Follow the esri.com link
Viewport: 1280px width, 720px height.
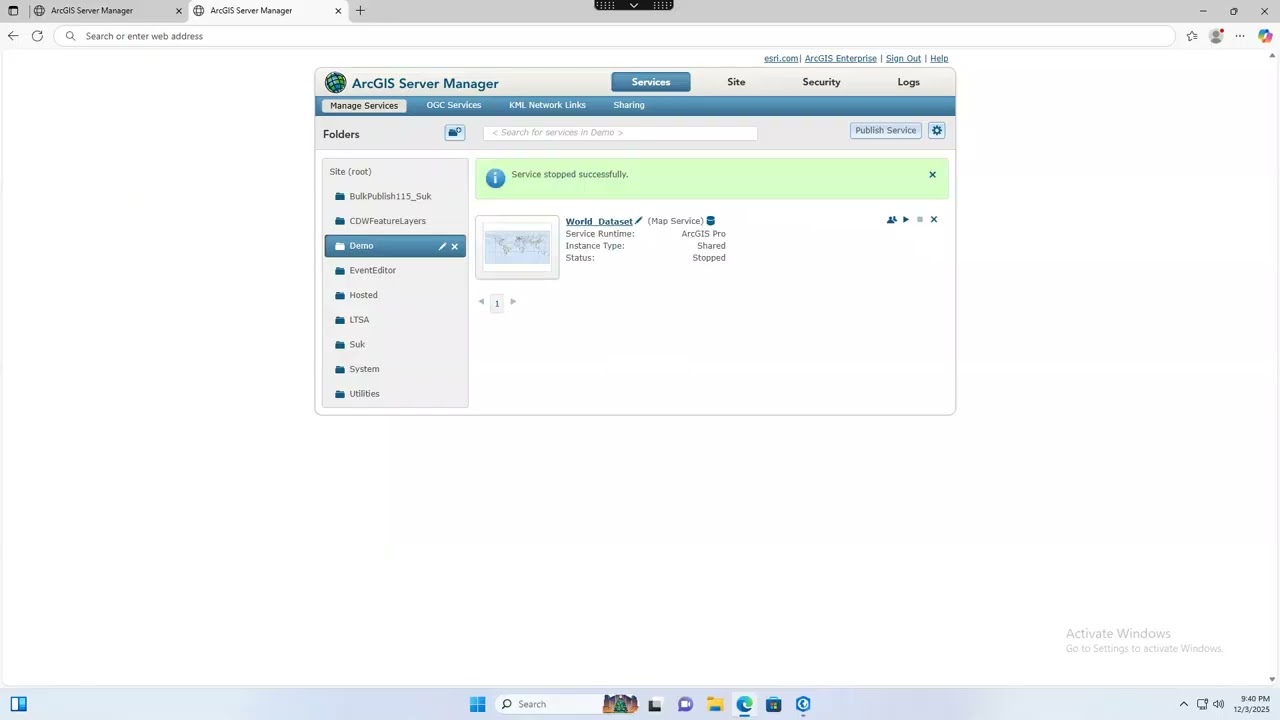pyautogui.click(x=781, y=58)
